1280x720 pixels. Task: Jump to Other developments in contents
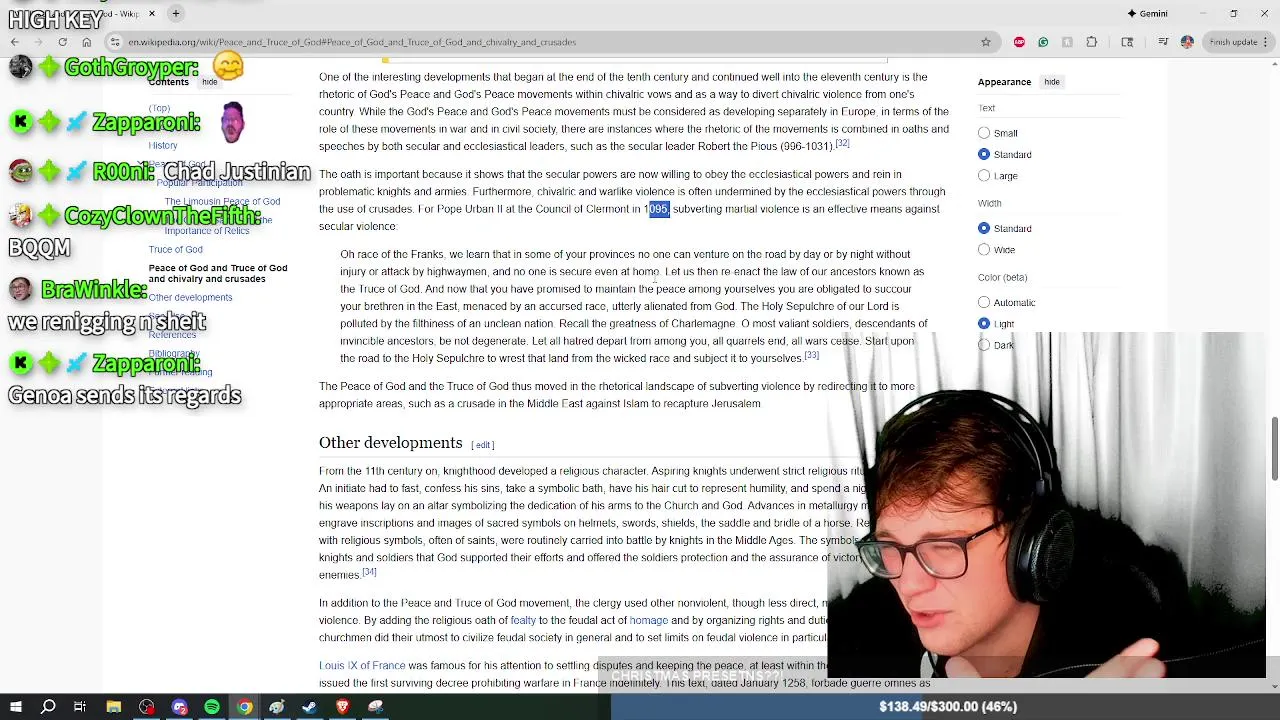pos(190,297)
